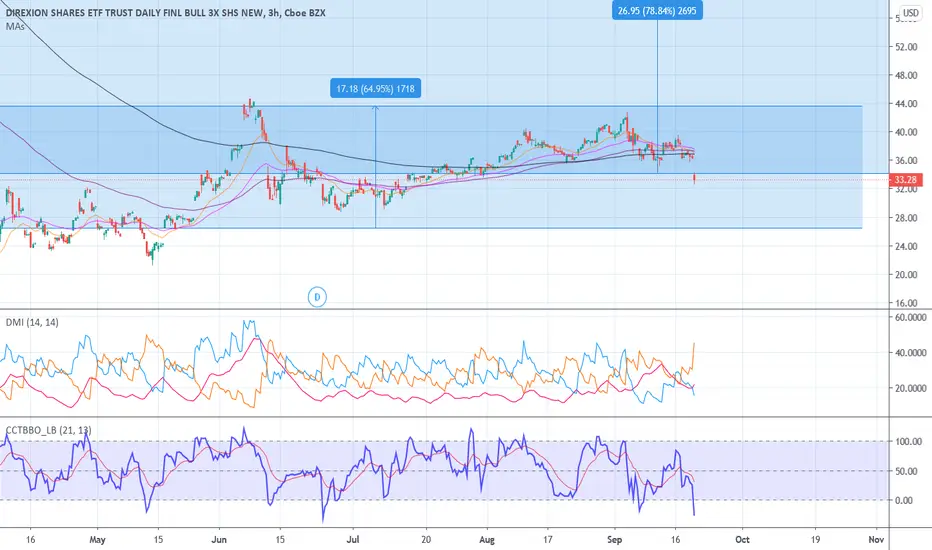Screen dimensions: 932x550
Task: Click the 0.00 oscillator scale value
Action: pyautogui.click(x=903, y=500)
